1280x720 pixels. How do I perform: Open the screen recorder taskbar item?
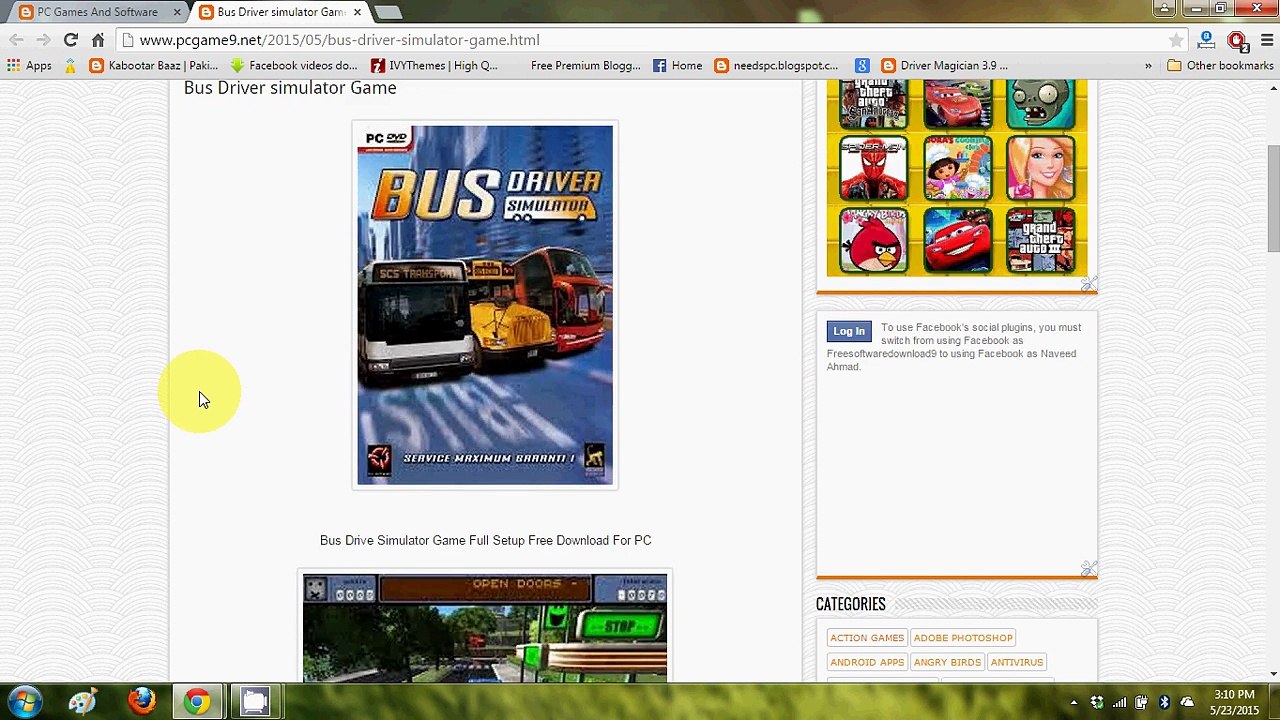(x=255, y=702)
